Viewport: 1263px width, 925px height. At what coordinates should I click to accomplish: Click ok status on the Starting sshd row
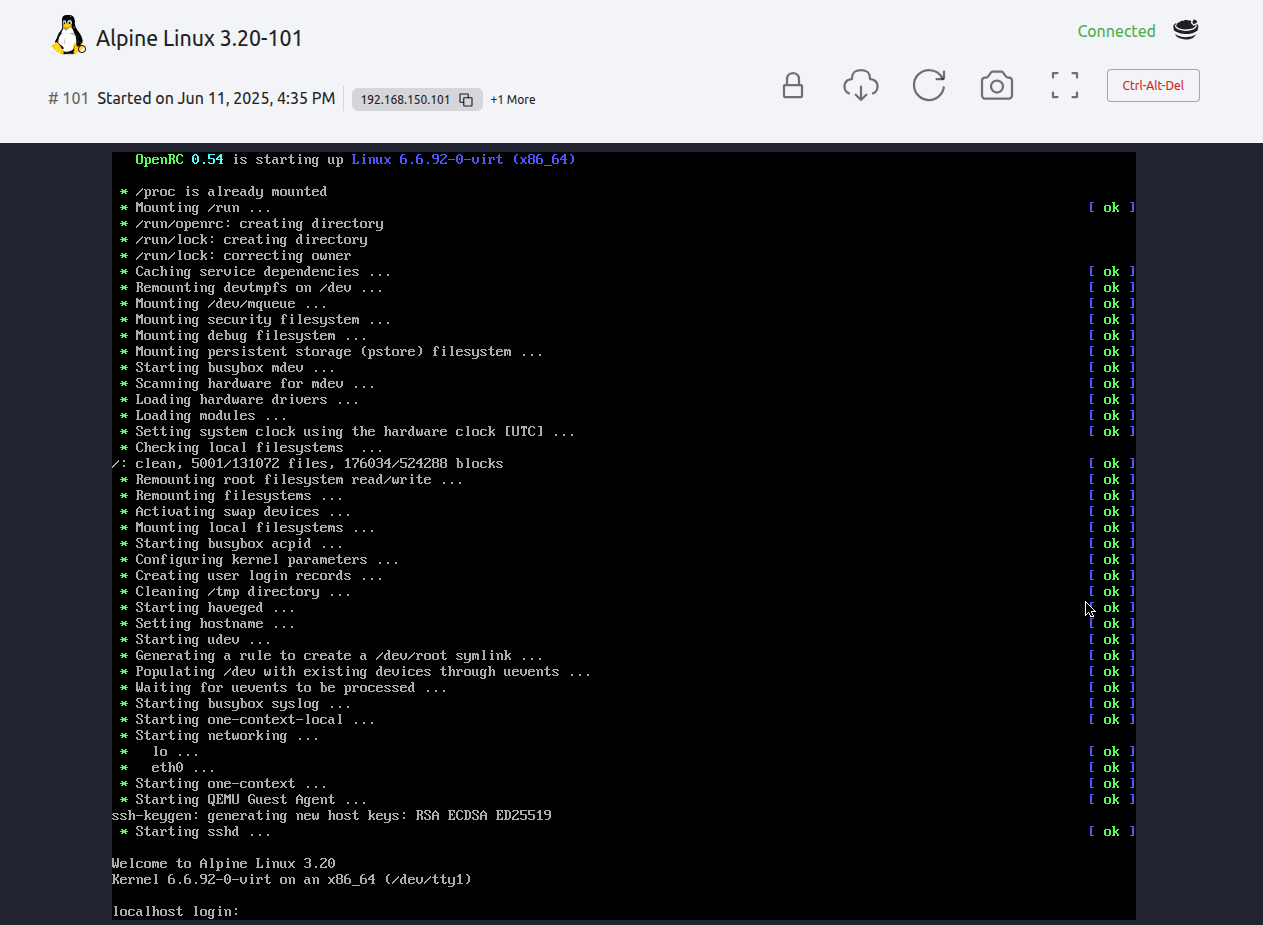click(x=1111, y=831)
